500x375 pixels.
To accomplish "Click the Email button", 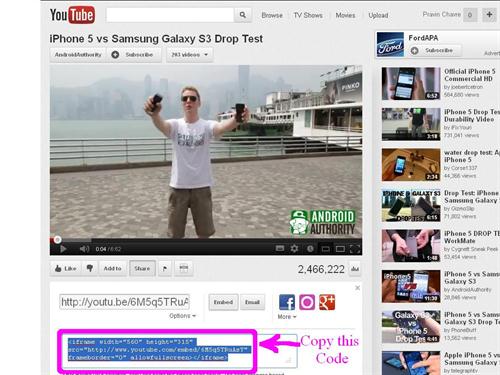I will pos(252,302).
